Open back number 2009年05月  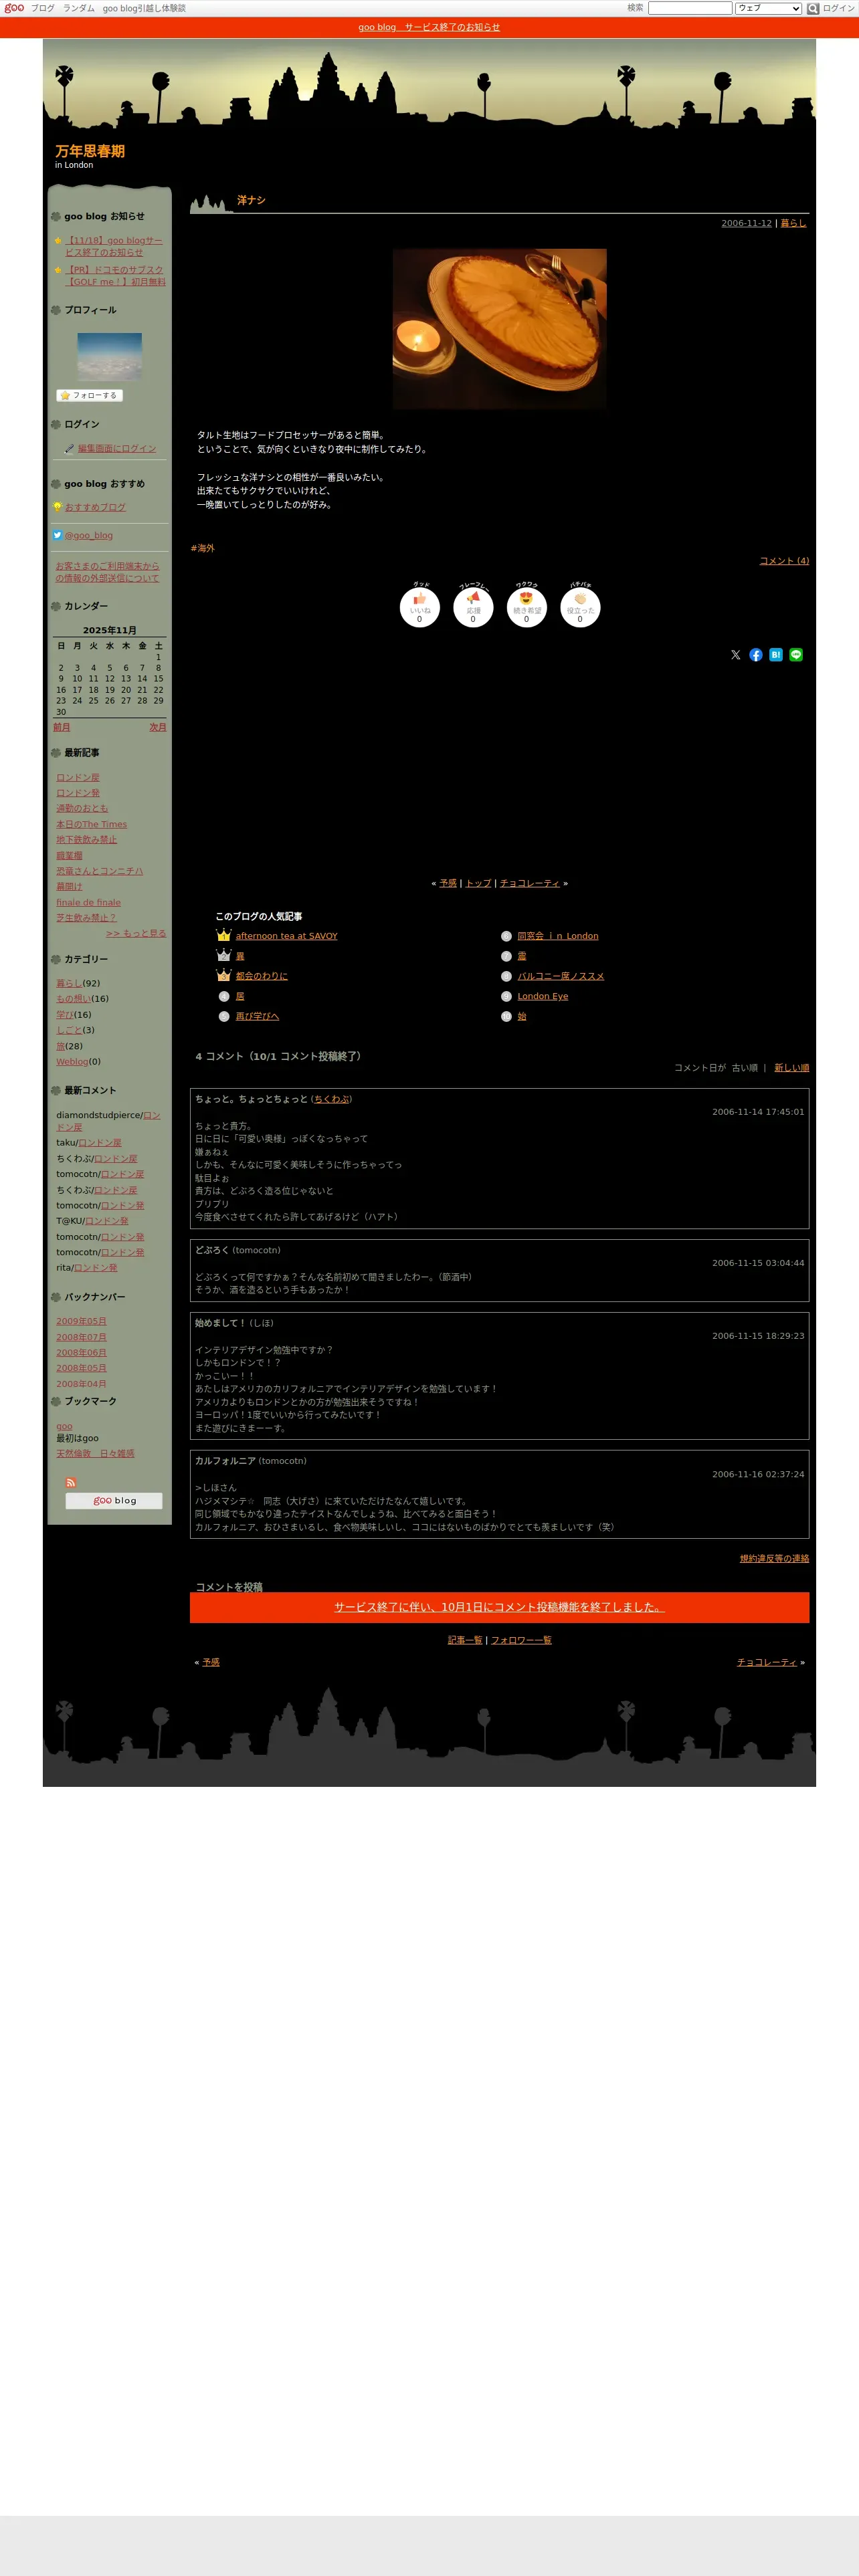point(81,1321)
